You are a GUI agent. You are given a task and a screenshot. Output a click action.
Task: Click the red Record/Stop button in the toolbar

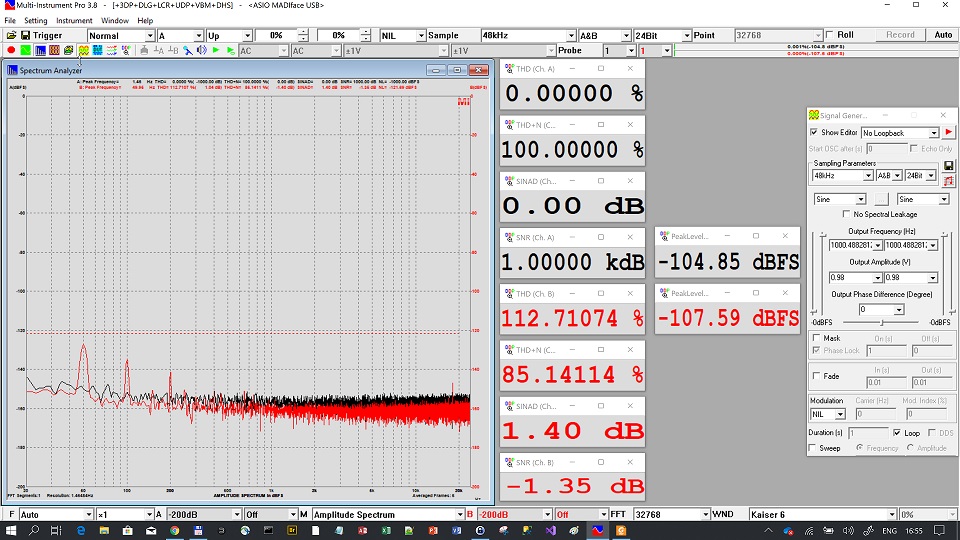click(10, 50)
